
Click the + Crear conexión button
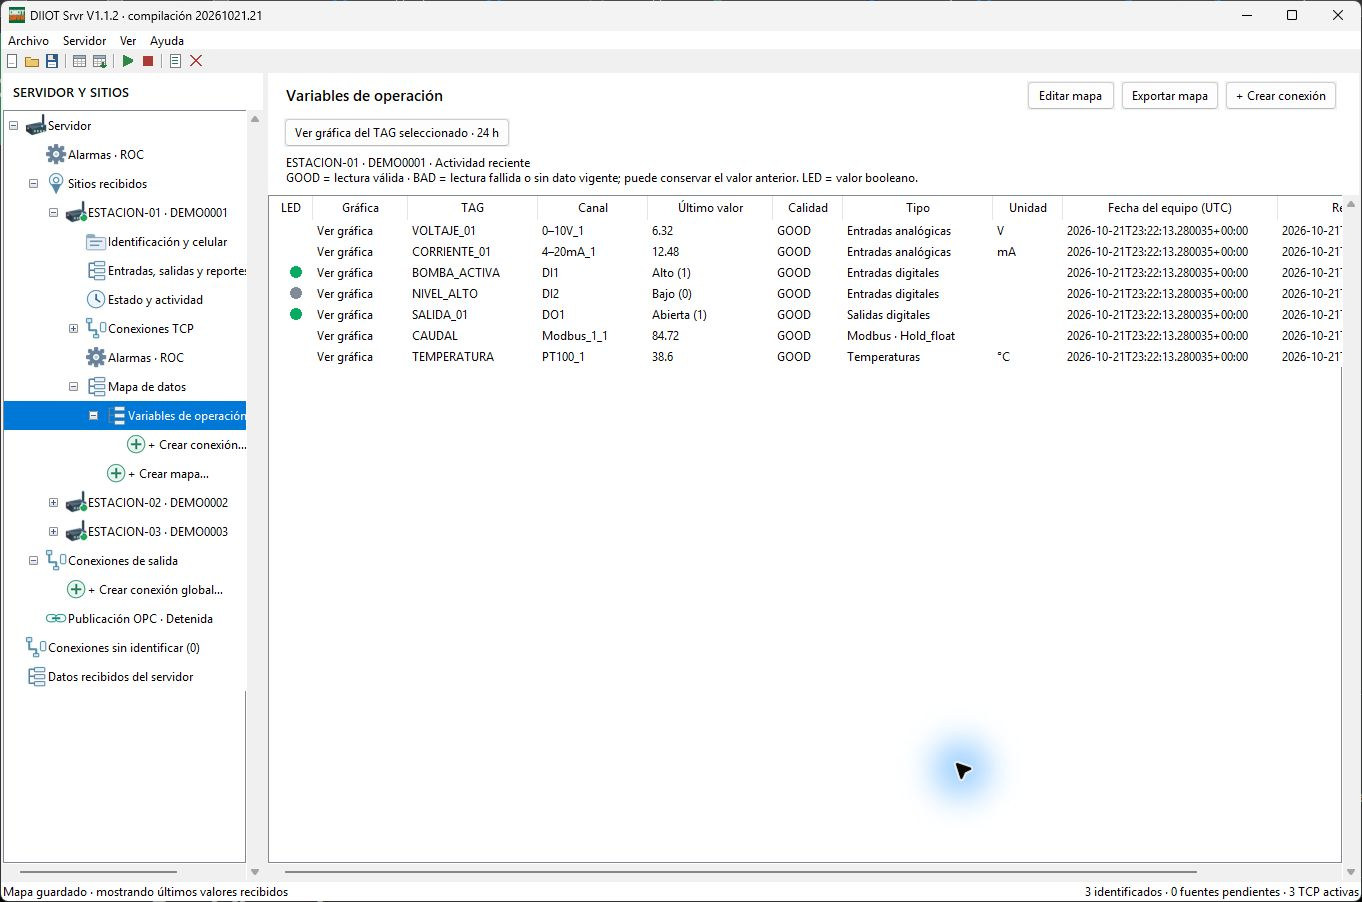click(1281, 96)
